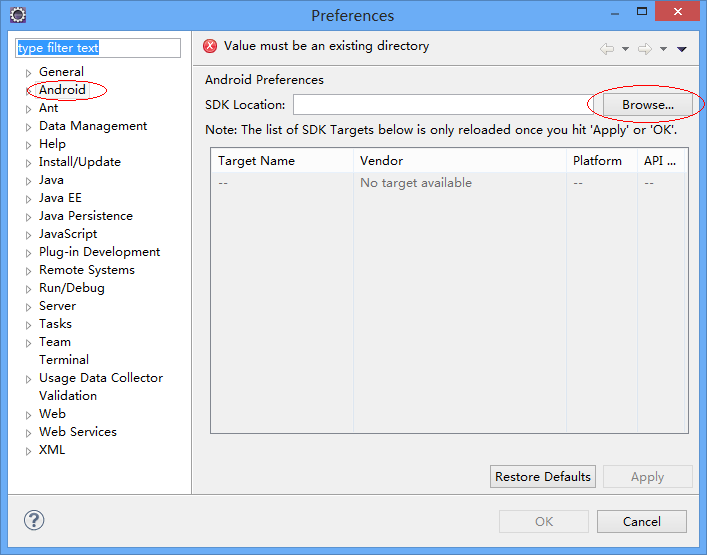This screenshot has width=707, height=555.
Task: Expand the Team tree node
Action: (x=28, y=343)
